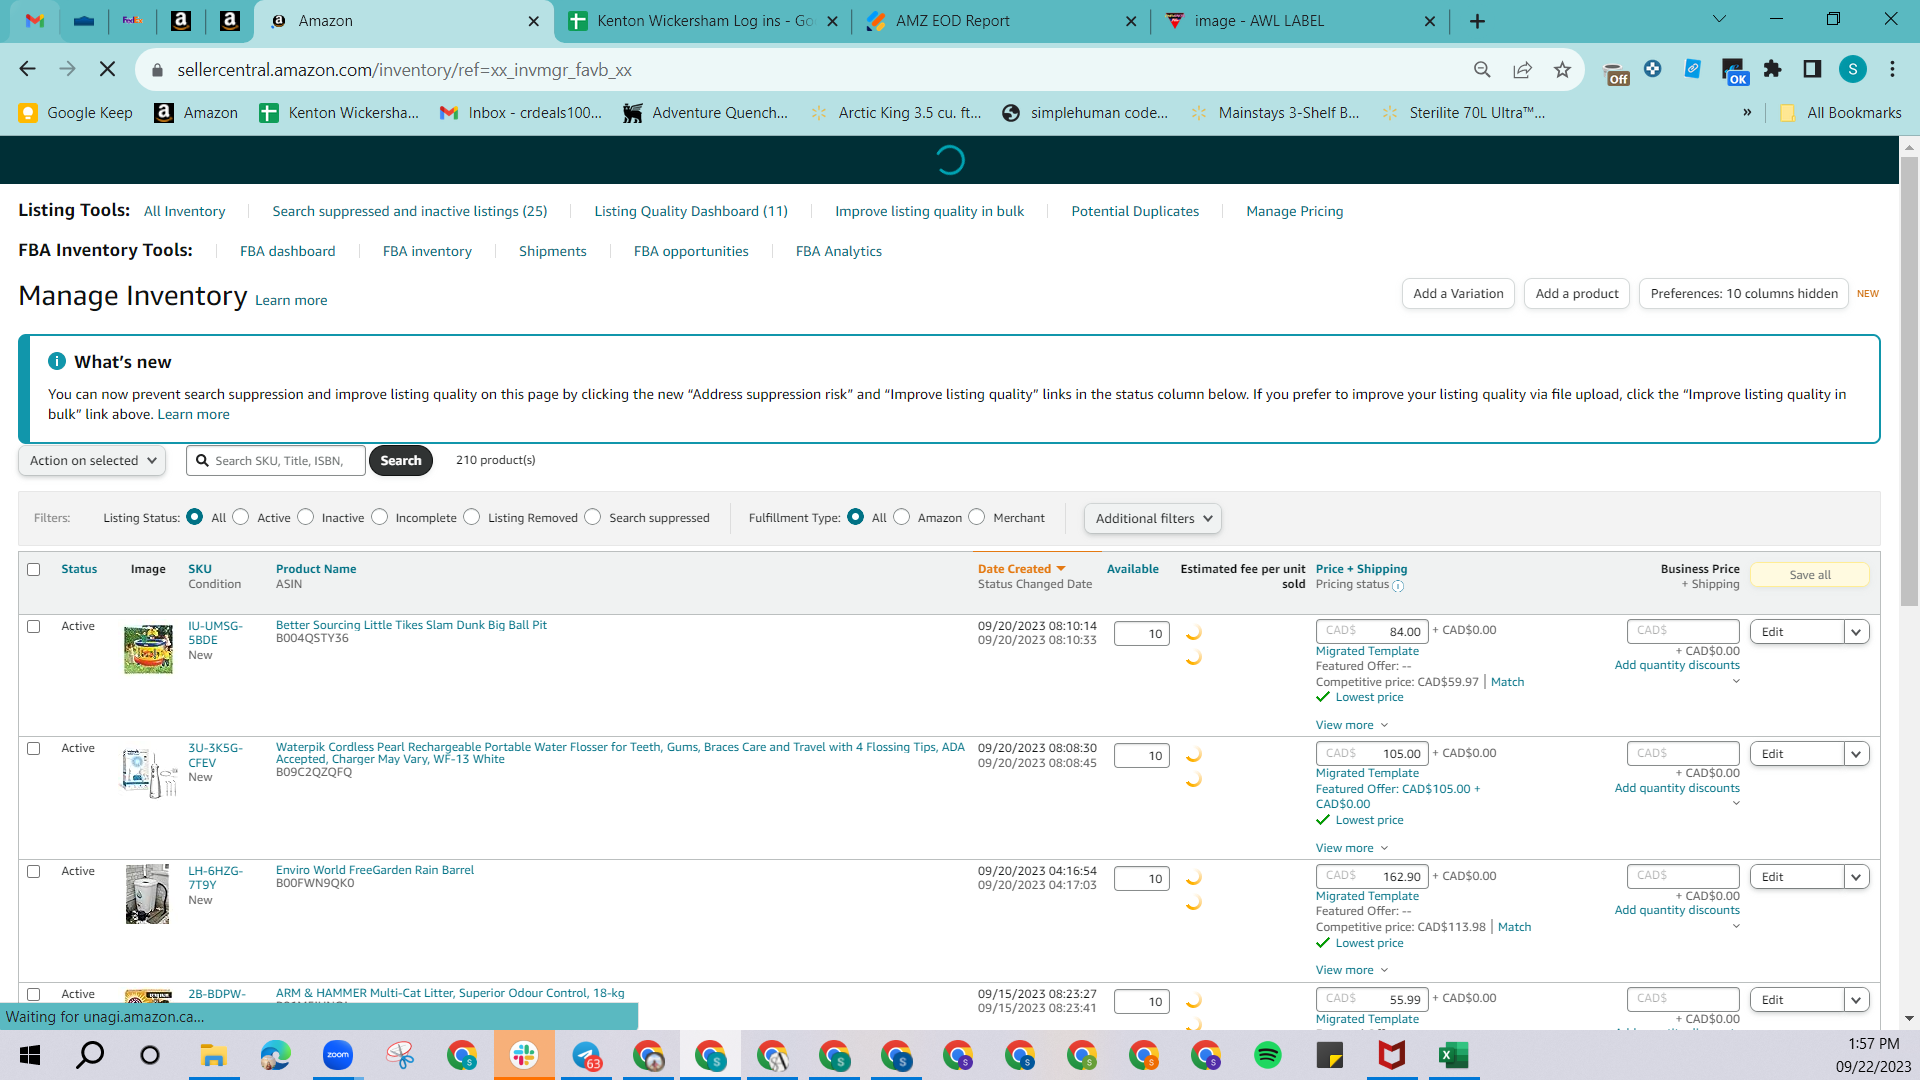The image size is (1920, 1080).
Task: Open Shipments in FBA Inventory Tools
Action: (x=553, y=251)
